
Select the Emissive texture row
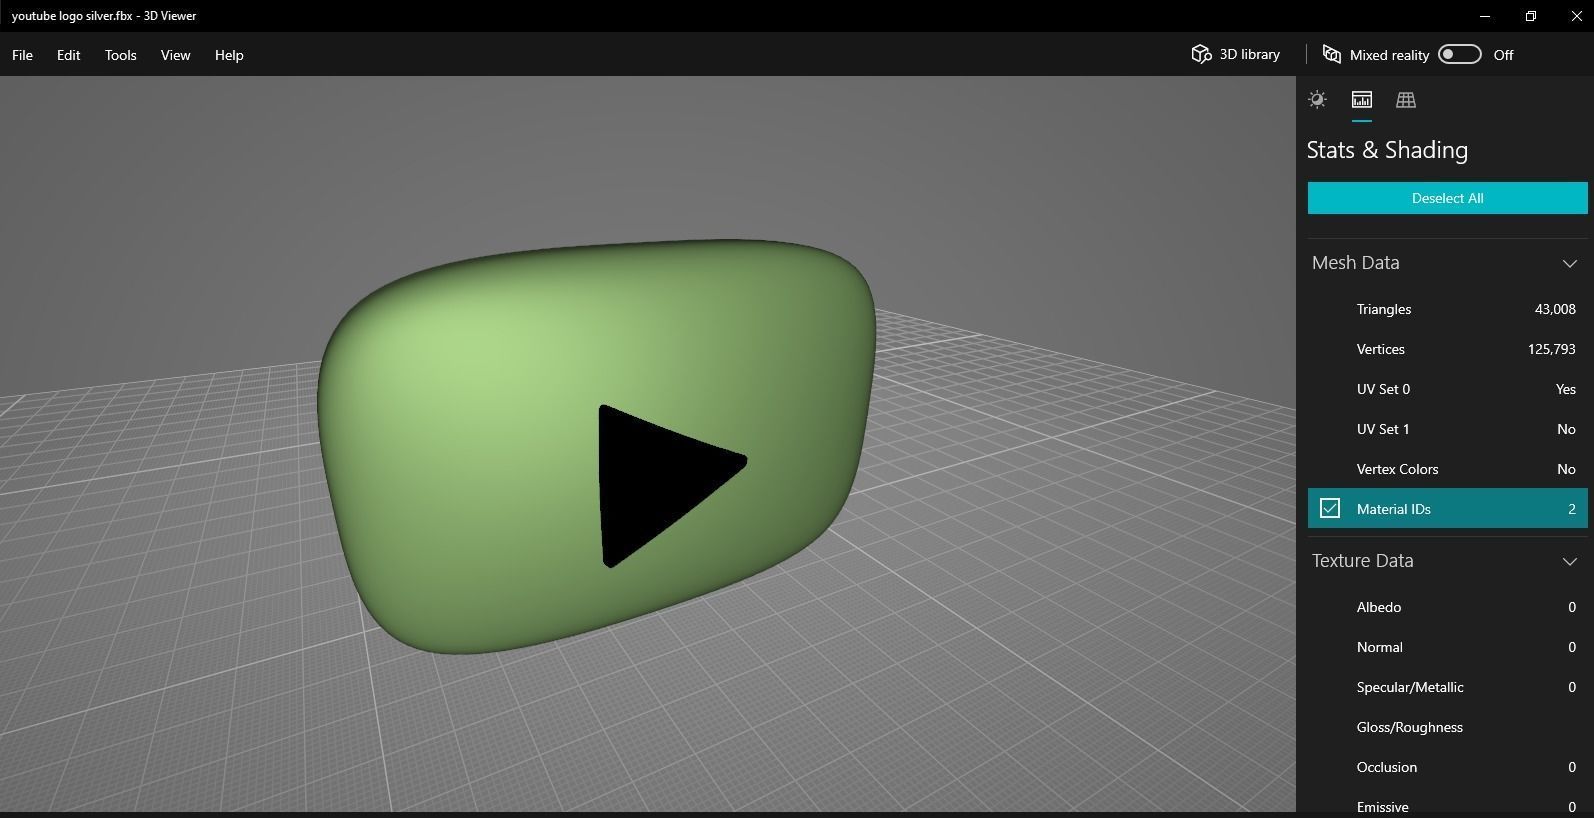(1447, 802)
